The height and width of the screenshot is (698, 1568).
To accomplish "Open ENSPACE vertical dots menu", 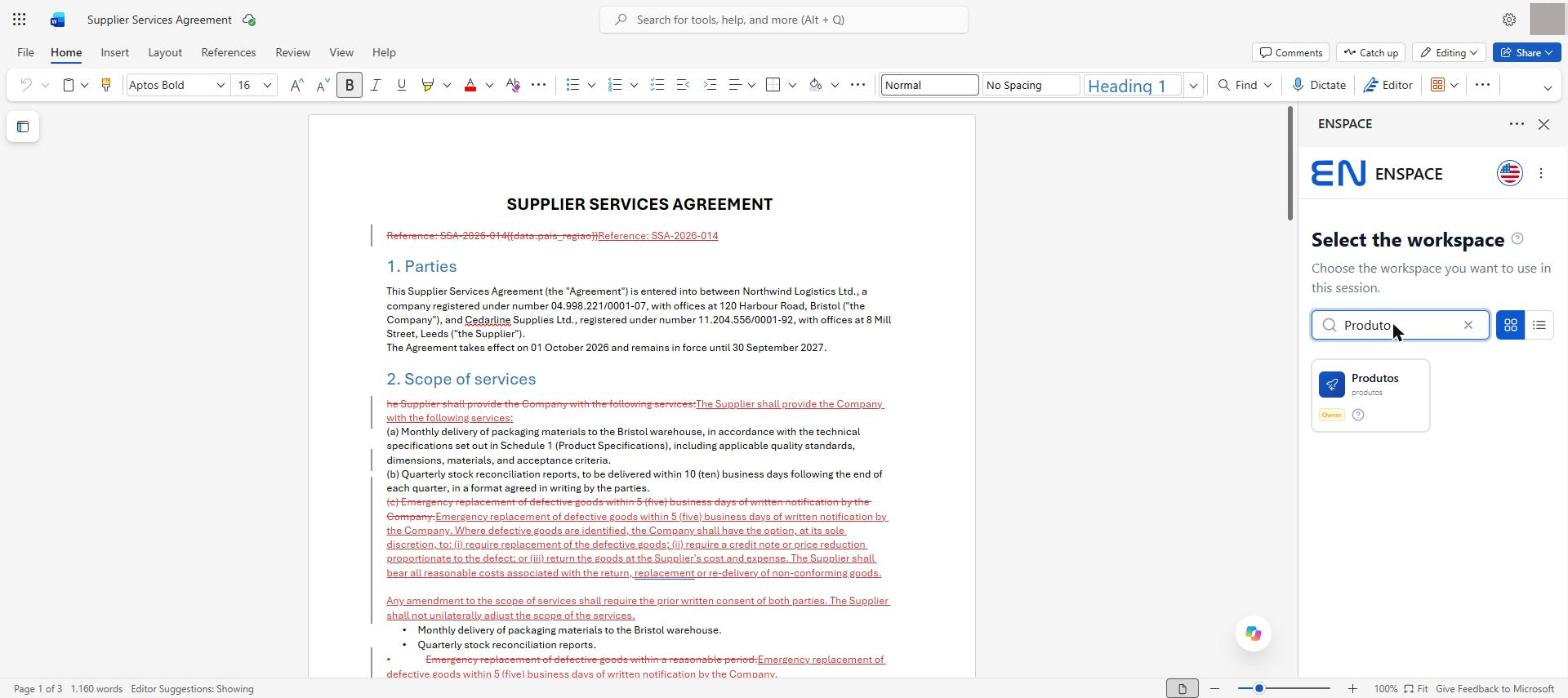I will click(1541, 173).
